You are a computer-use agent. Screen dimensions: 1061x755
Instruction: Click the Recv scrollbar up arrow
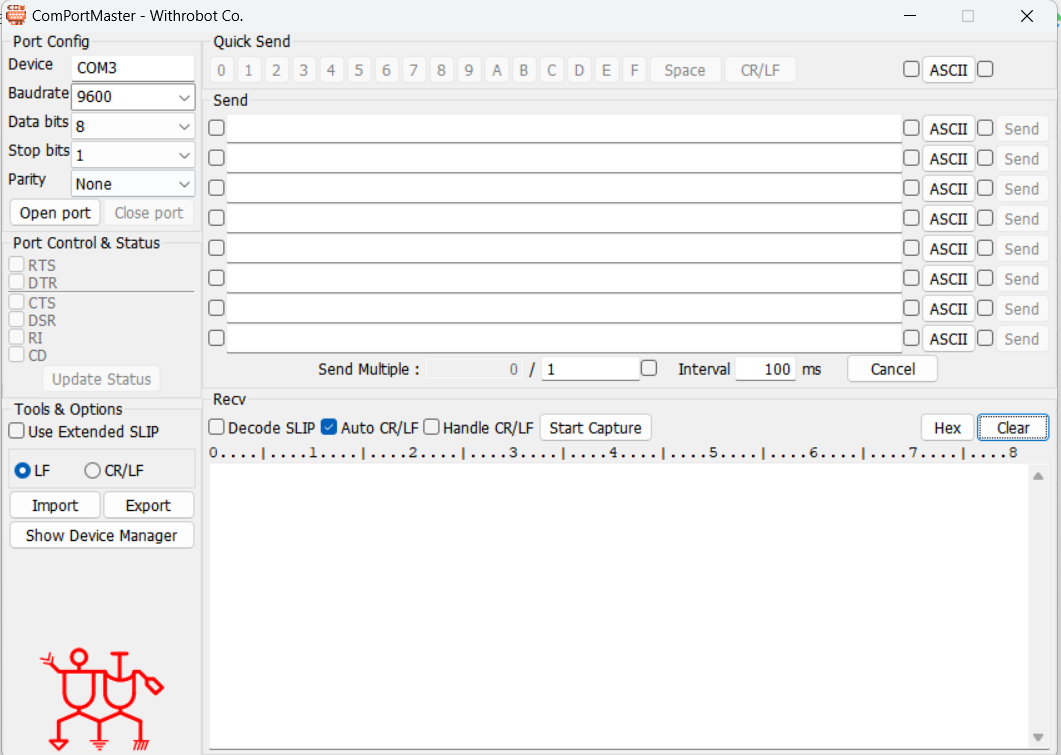click(1038, 476)
